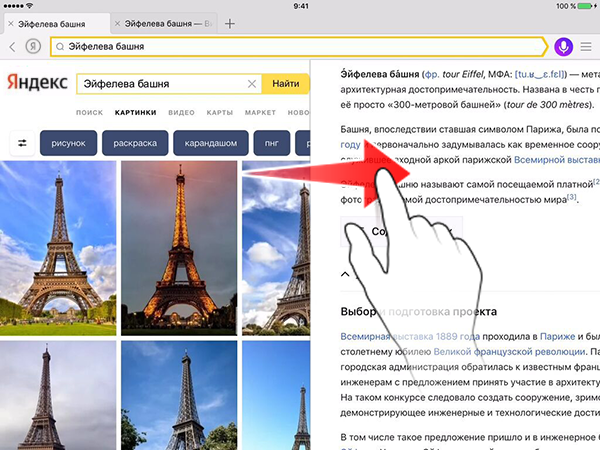Open the КАРТЫ section

(220, 112)
